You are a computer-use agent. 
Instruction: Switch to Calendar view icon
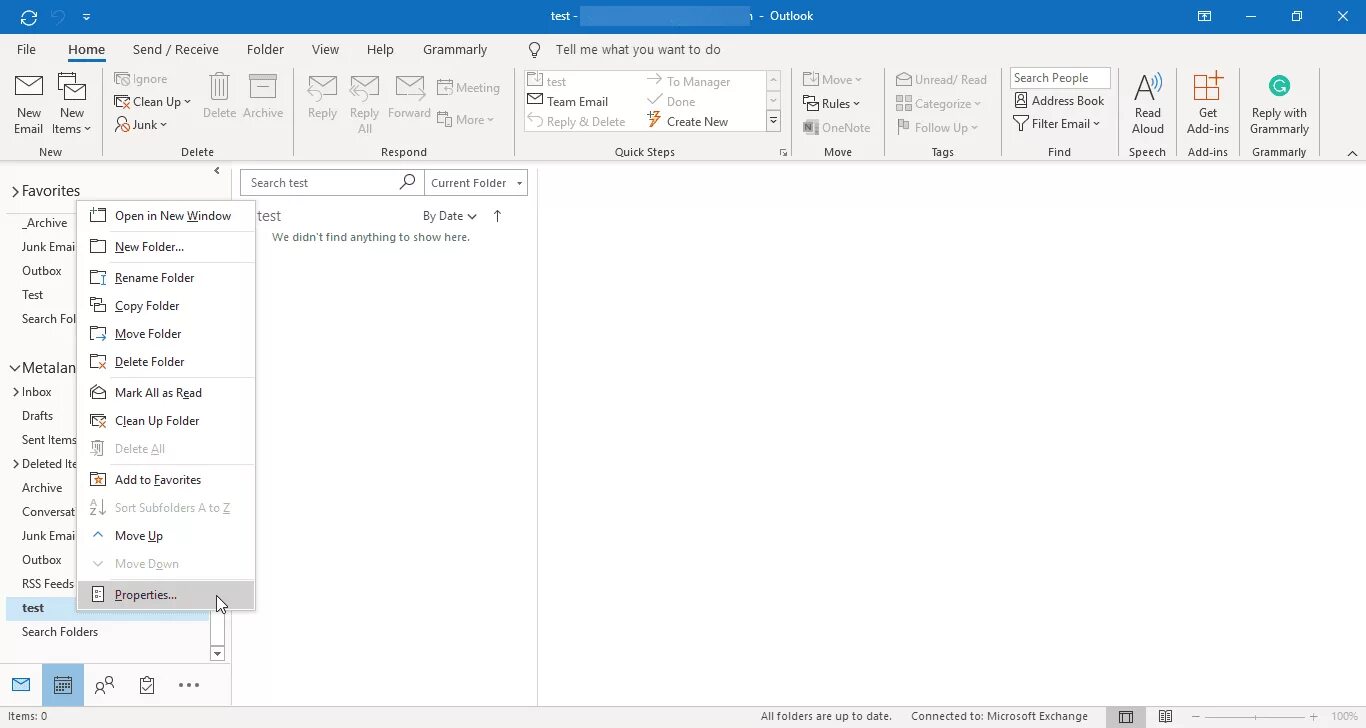coord(63,685)
